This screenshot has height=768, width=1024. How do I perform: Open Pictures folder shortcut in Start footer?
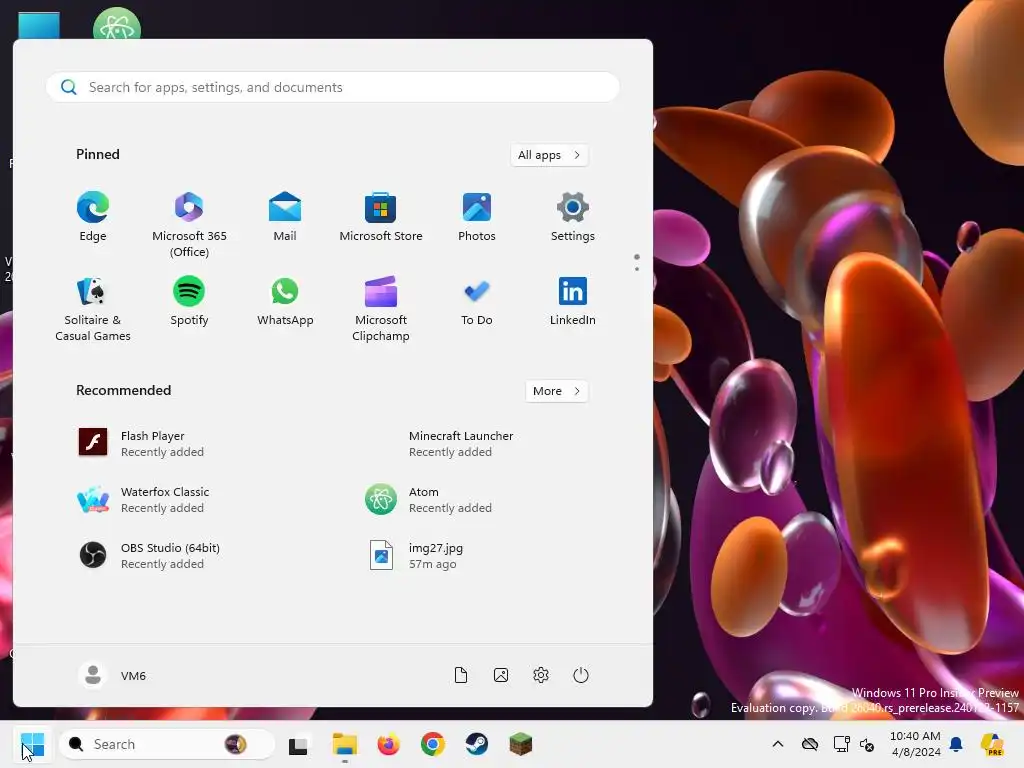(x=501, y=675)
